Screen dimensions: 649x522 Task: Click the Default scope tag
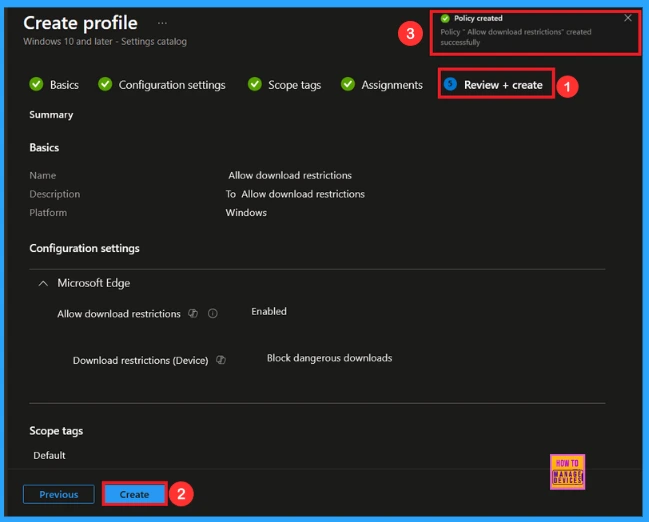(49, 455)
